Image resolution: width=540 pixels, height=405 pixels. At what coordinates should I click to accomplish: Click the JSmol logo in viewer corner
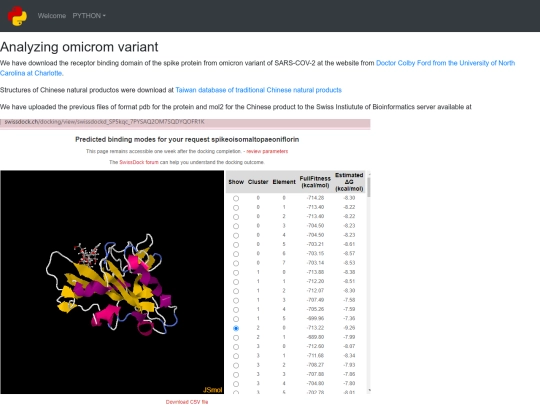212,390
